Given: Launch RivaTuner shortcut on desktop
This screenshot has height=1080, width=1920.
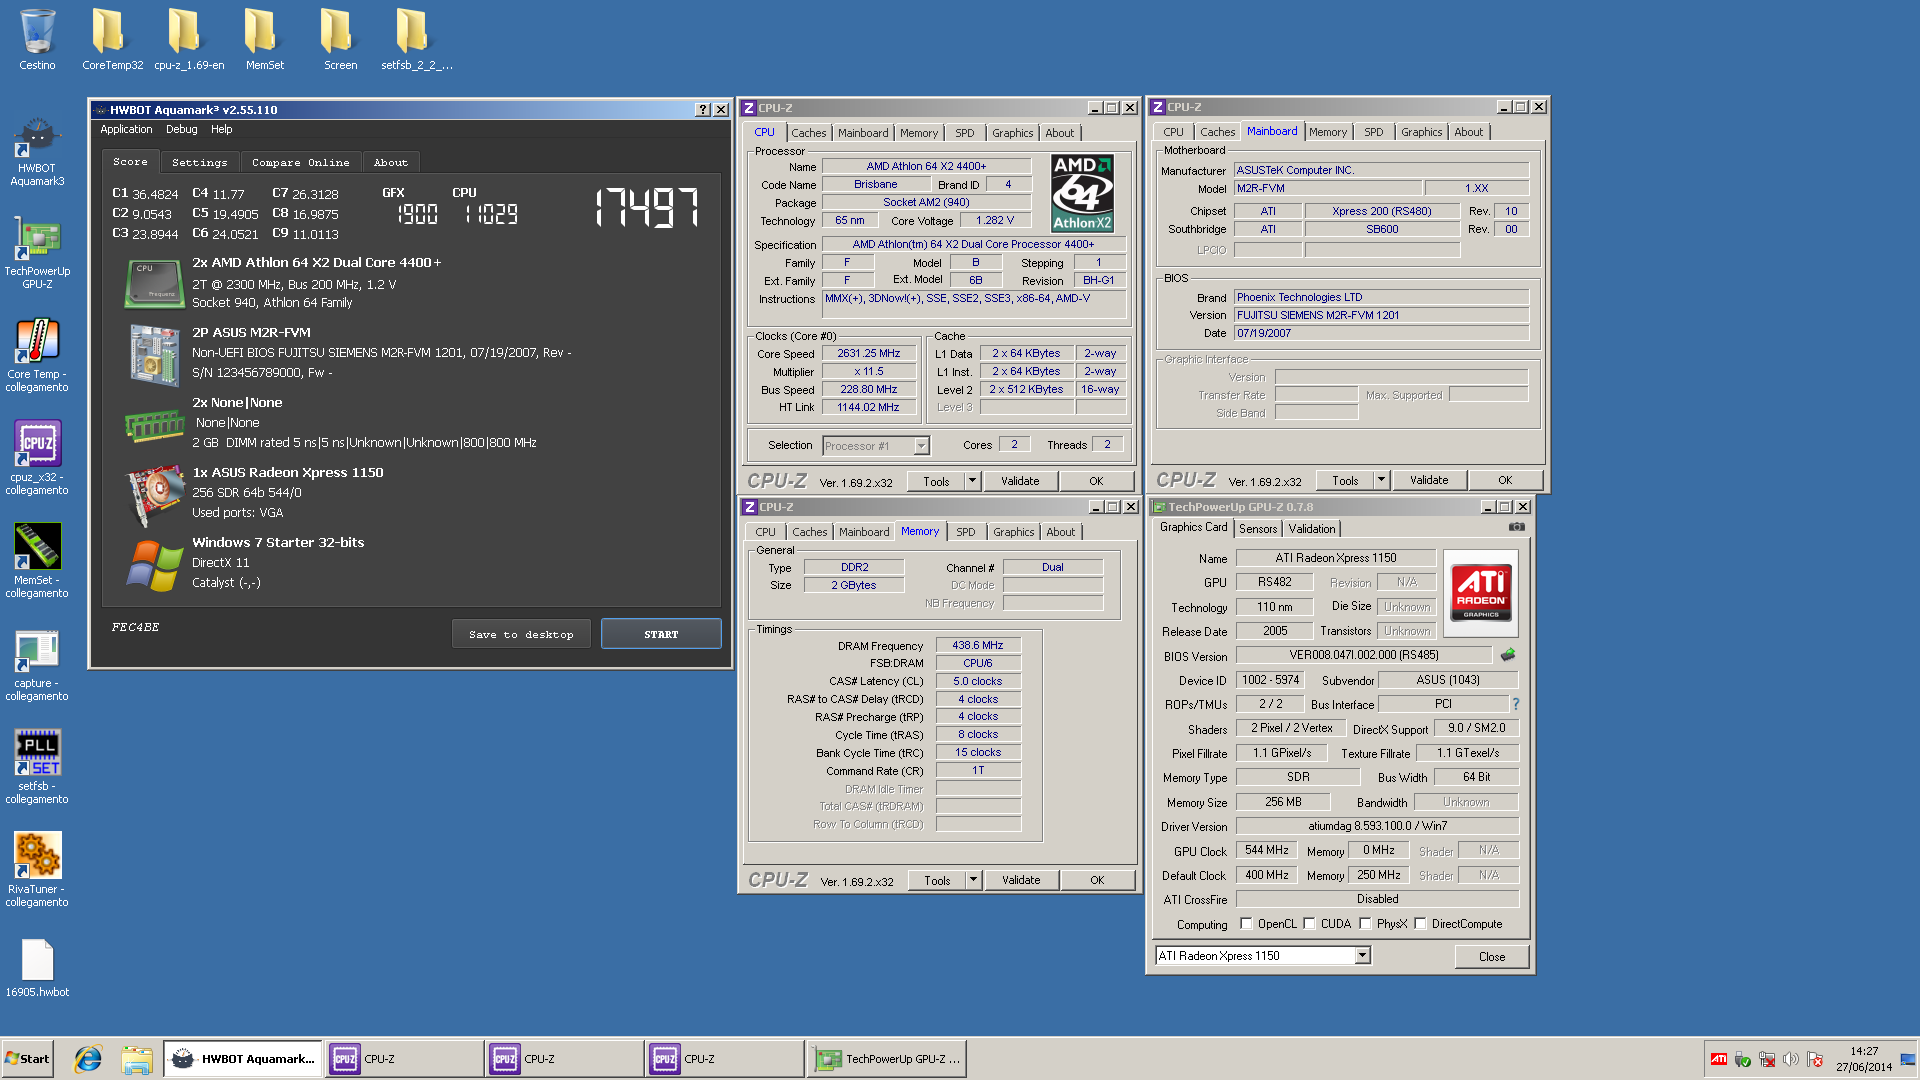Looking at the screenshot, I should point(37,871).
